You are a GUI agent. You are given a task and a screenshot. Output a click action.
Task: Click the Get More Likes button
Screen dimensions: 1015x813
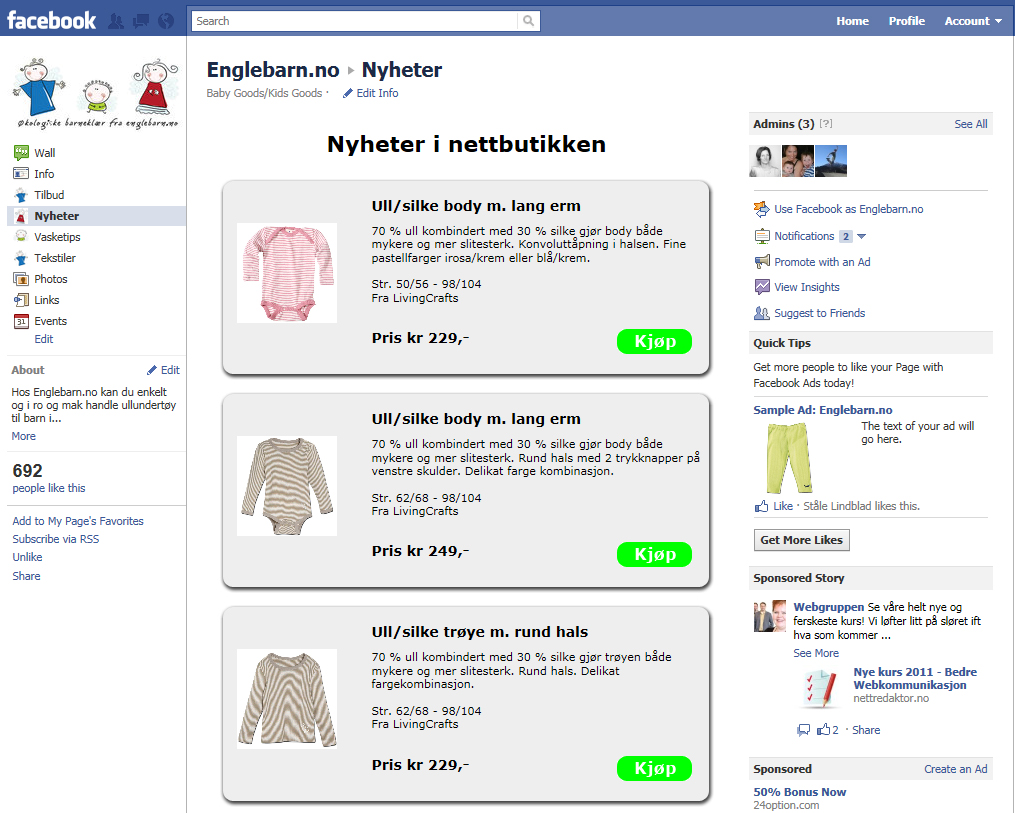pyautogui.click(x=801, y=540)
